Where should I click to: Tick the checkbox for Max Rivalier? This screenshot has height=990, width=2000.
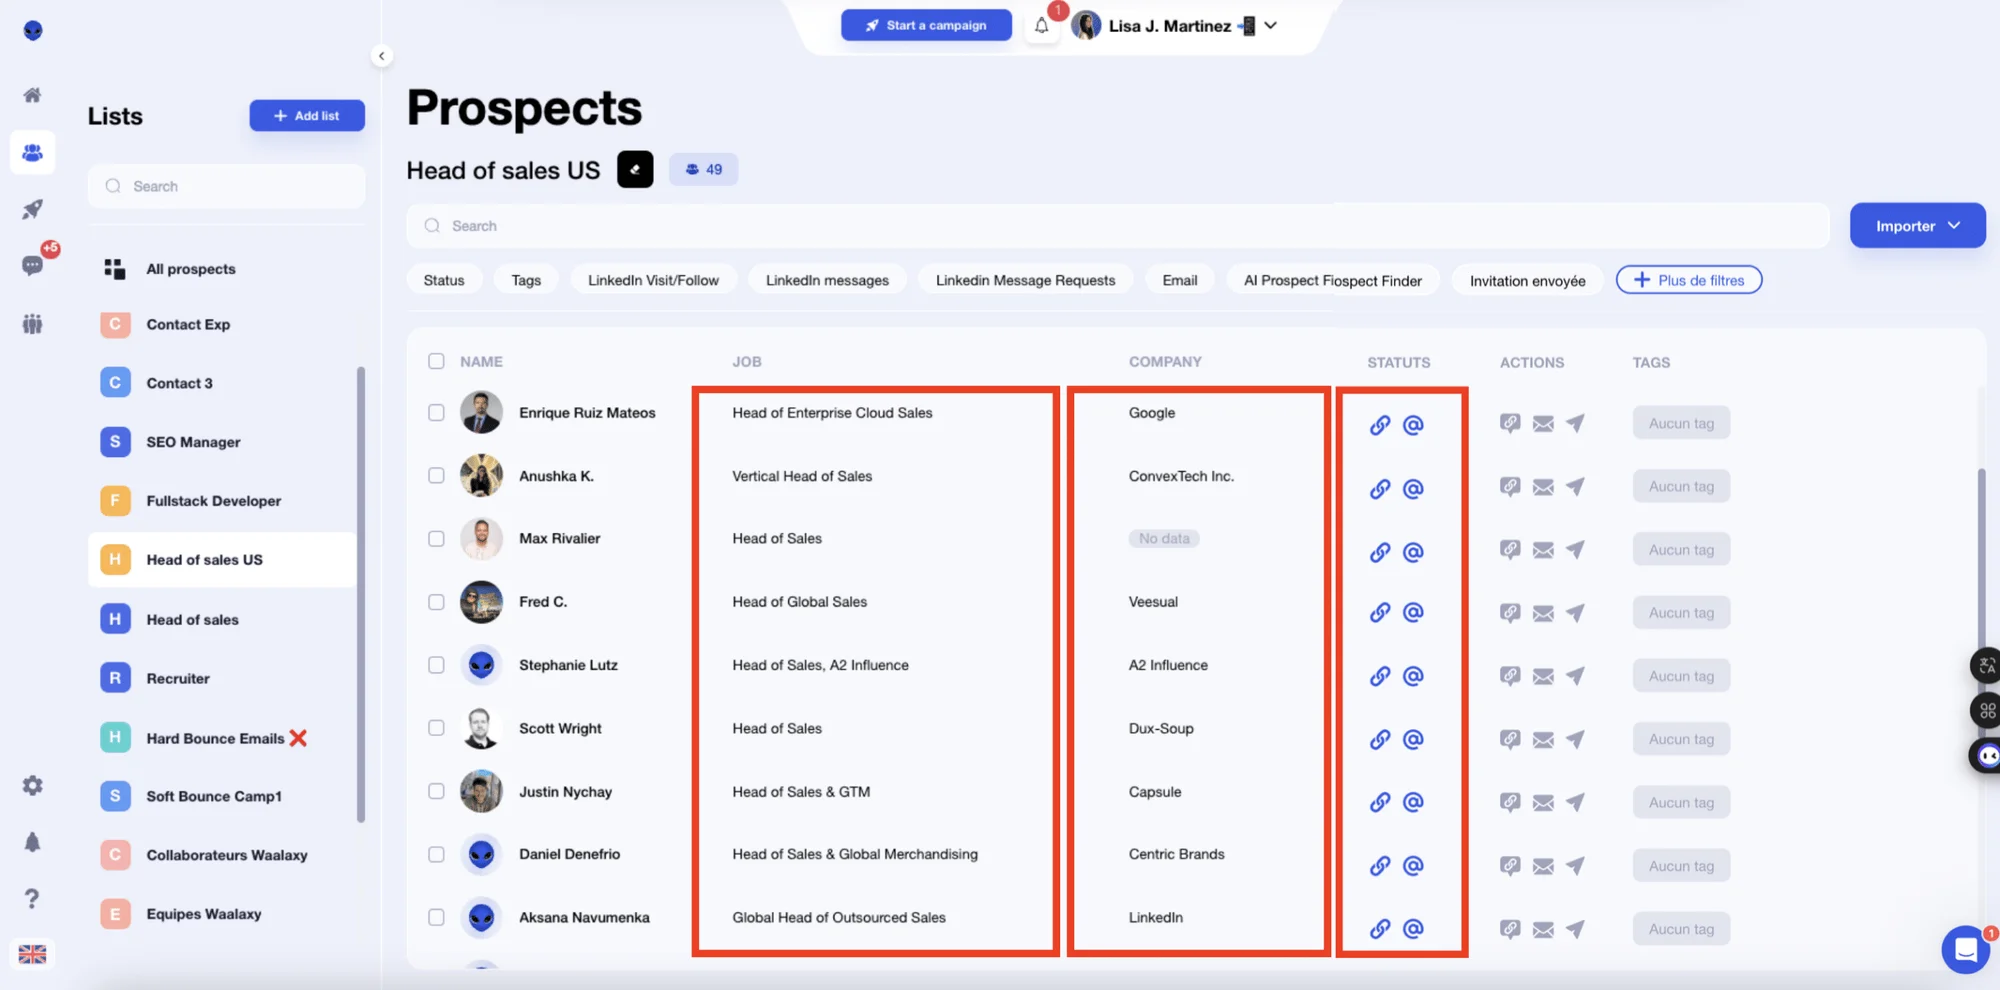(436, 538)
